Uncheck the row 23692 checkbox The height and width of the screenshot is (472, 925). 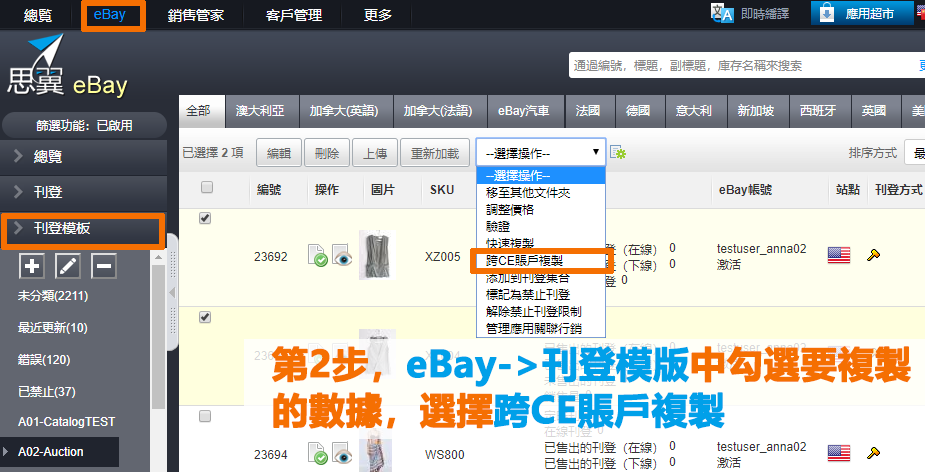tap(205, 218)
